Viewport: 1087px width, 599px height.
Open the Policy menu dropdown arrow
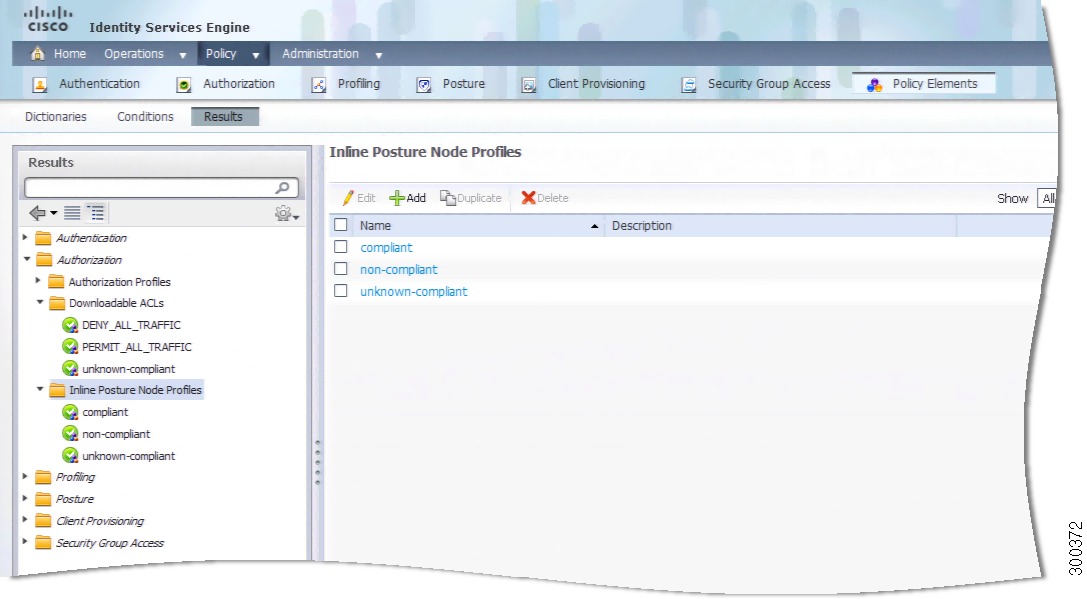pyautogui.click(x=256, y=55)
